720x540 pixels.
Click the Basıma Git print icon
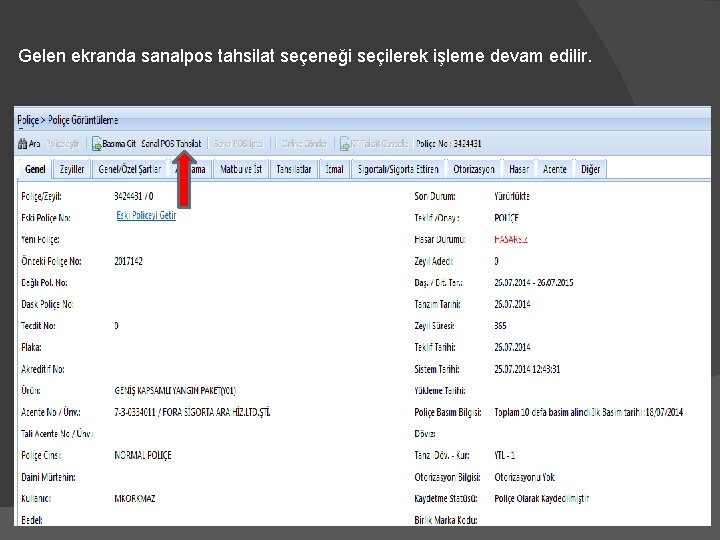(x=96, y=144)
